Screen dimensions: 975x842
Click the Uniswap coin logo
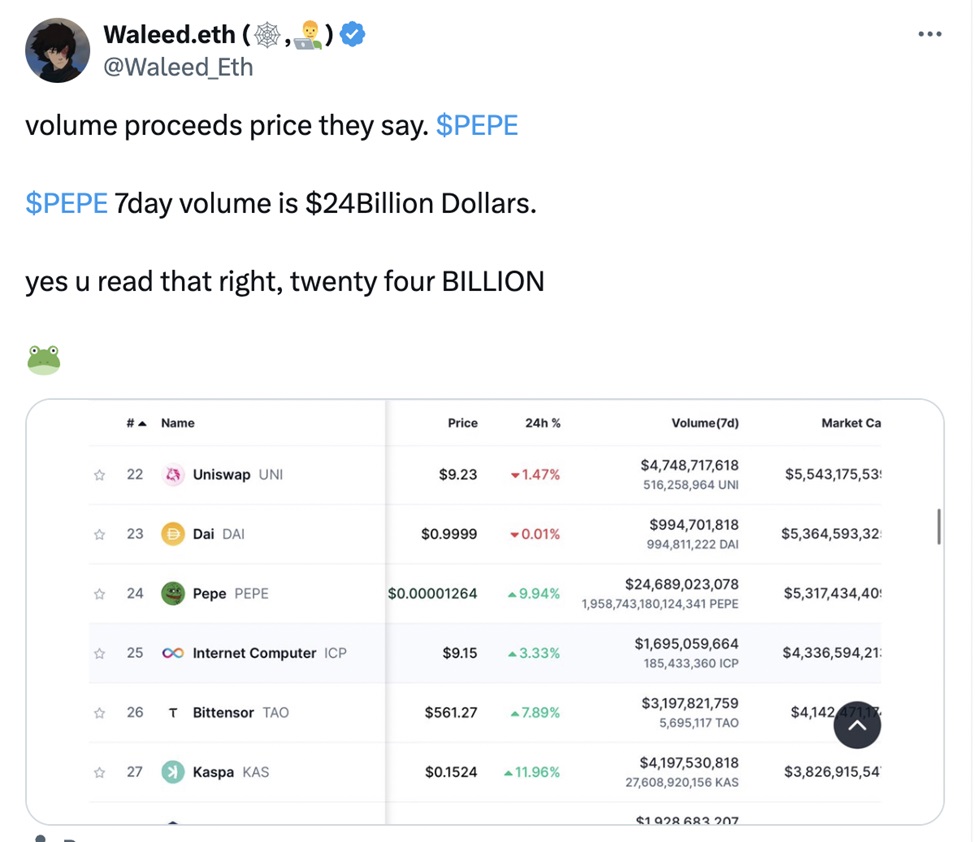tap(173, 474)
